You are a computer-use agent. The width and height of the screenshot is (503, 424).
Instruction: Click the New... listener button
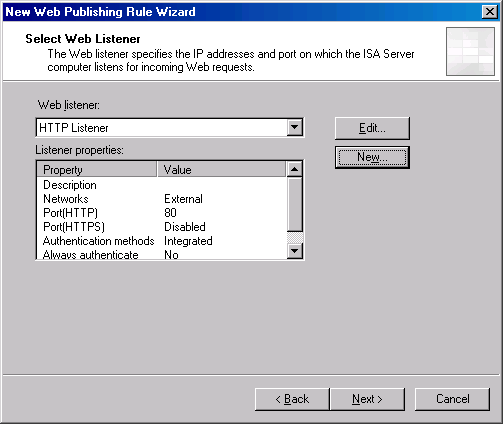click(x=372, y=157)
